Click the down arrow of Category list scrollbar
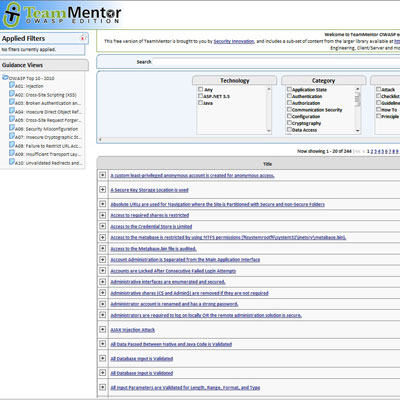Image resolution: width=400 pixels, height=400 pixels. coord(358,131)
